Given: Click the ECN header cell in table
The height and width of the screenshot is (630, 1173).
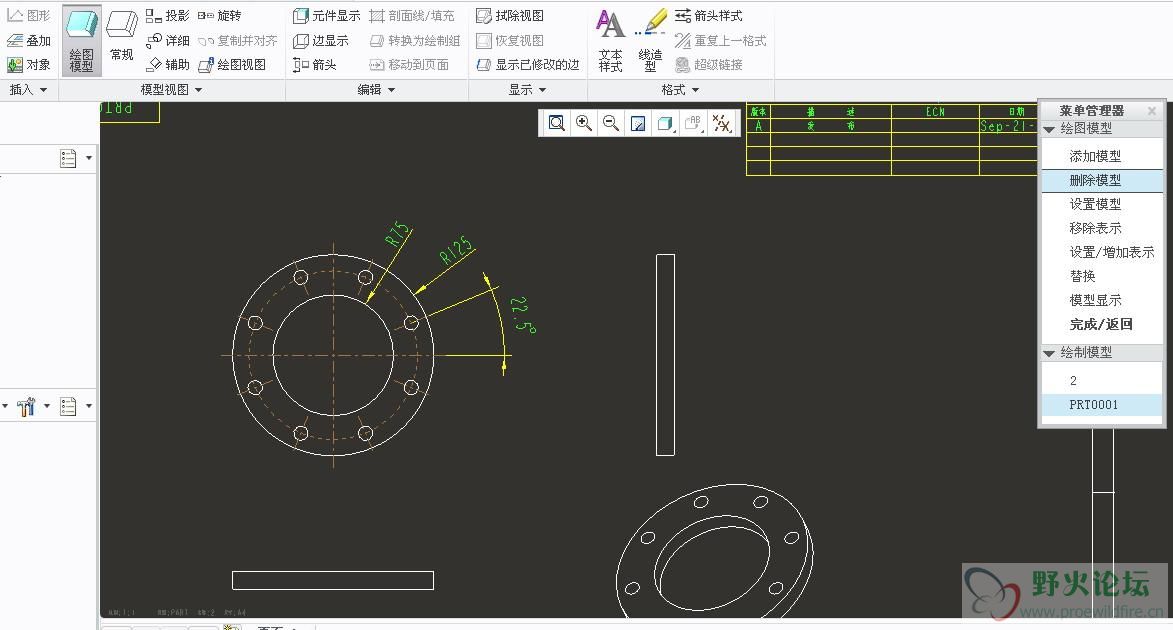Looking at the screenshot, I should pyautogui.click(x=935, y=111).
